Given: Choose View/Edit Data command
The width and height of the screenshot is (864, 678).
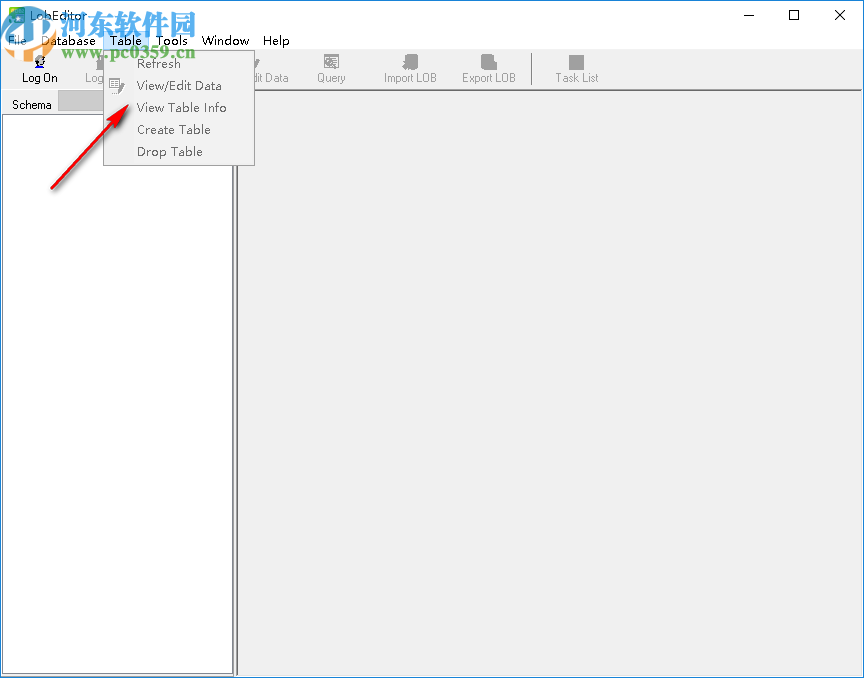Looking at the screenshot, I should [180, 85].
